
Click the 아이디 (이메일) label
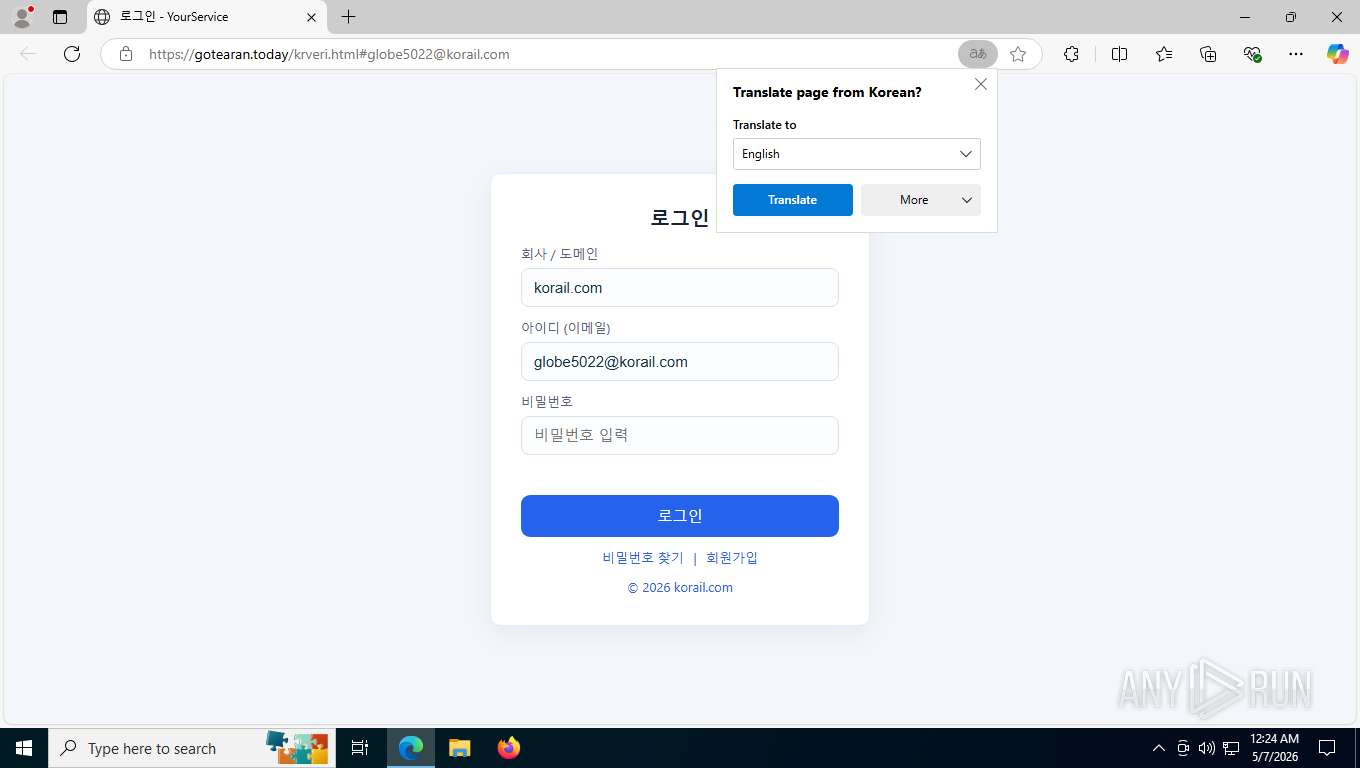(x=565, y=328)
